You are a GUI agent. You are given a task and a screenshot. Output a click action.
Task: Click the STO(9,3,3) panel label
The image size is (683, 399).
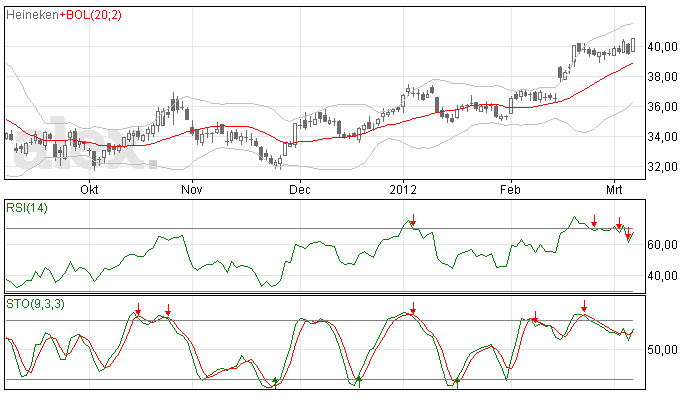[x=35, y=304]
